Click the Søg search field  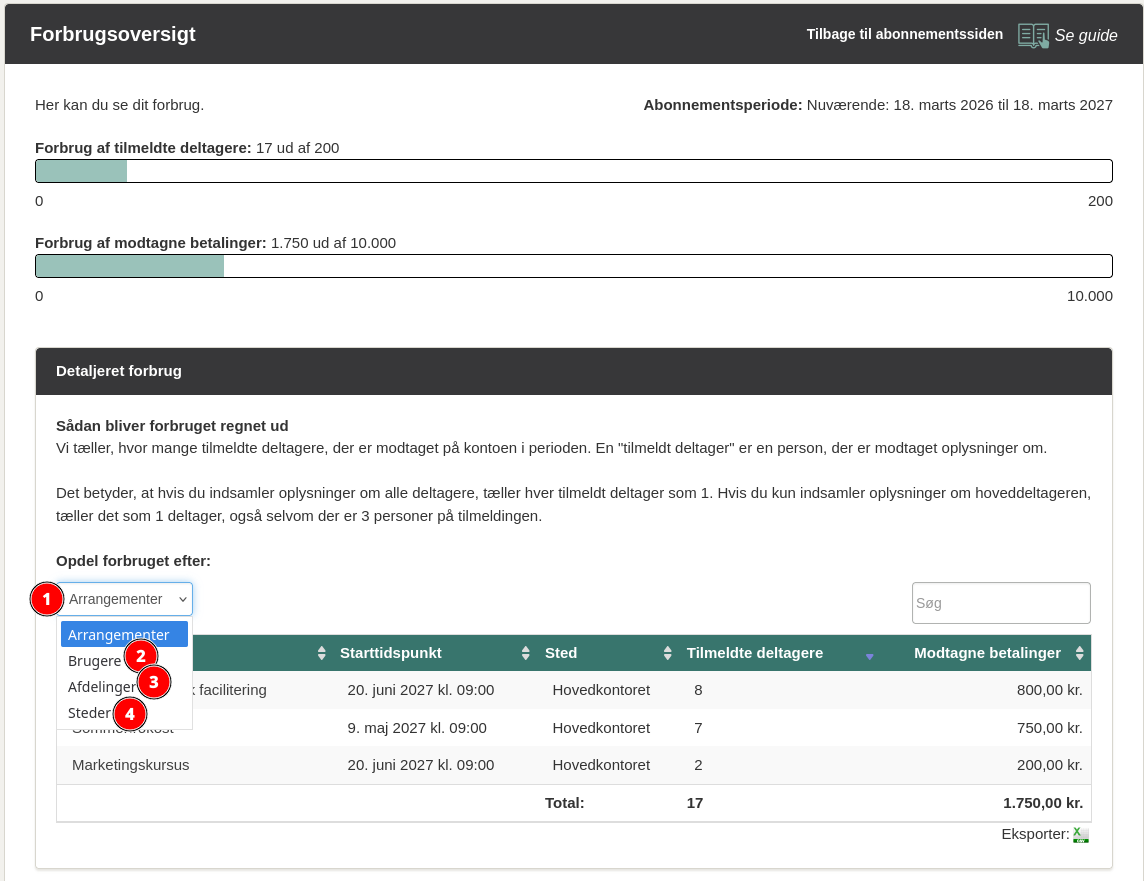pos(1001,603)
